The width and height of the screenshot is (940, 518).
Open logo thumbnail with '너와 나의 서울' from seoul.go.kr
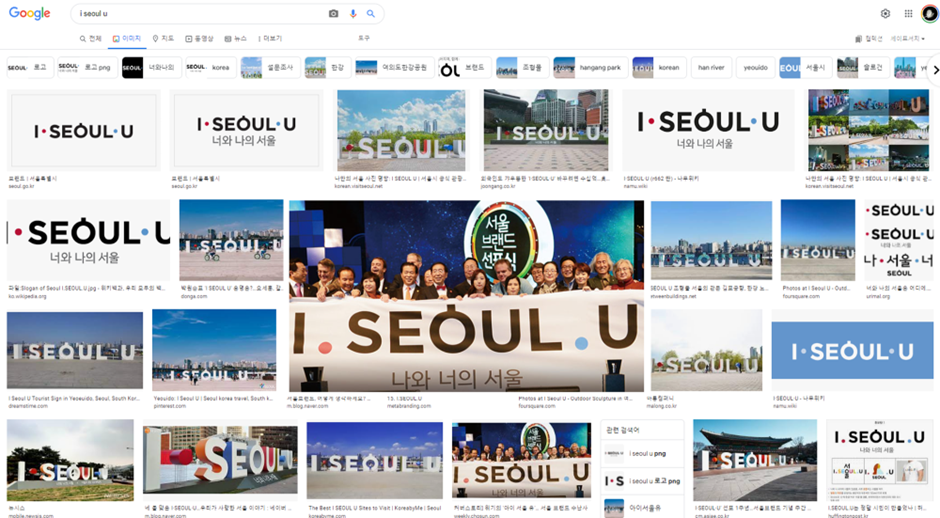coord(246,131)
